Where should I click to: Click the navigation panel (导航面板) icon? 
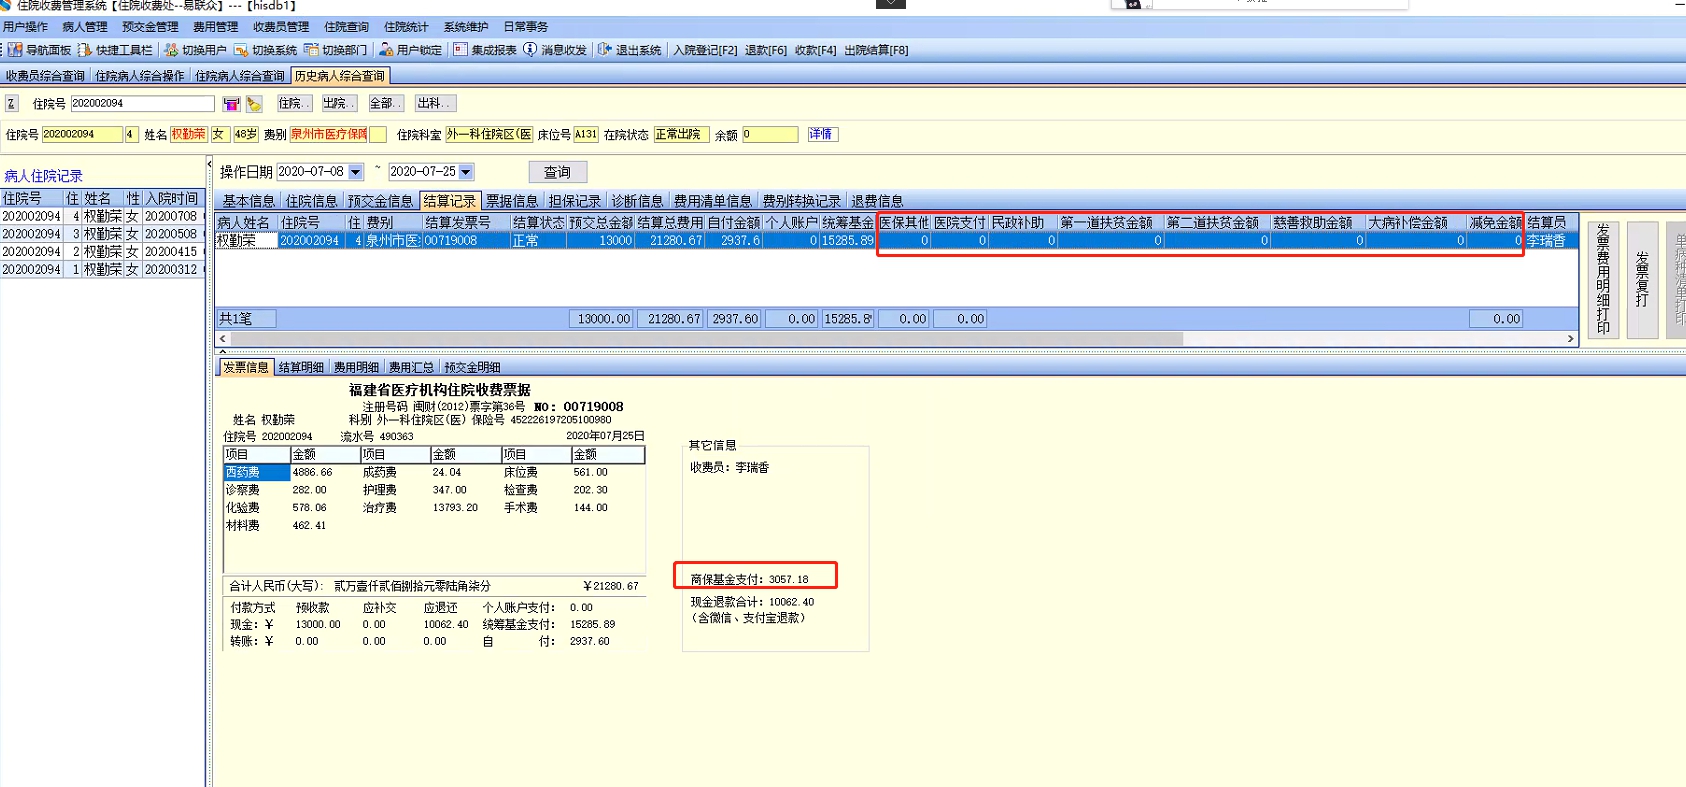click(14, 50)
